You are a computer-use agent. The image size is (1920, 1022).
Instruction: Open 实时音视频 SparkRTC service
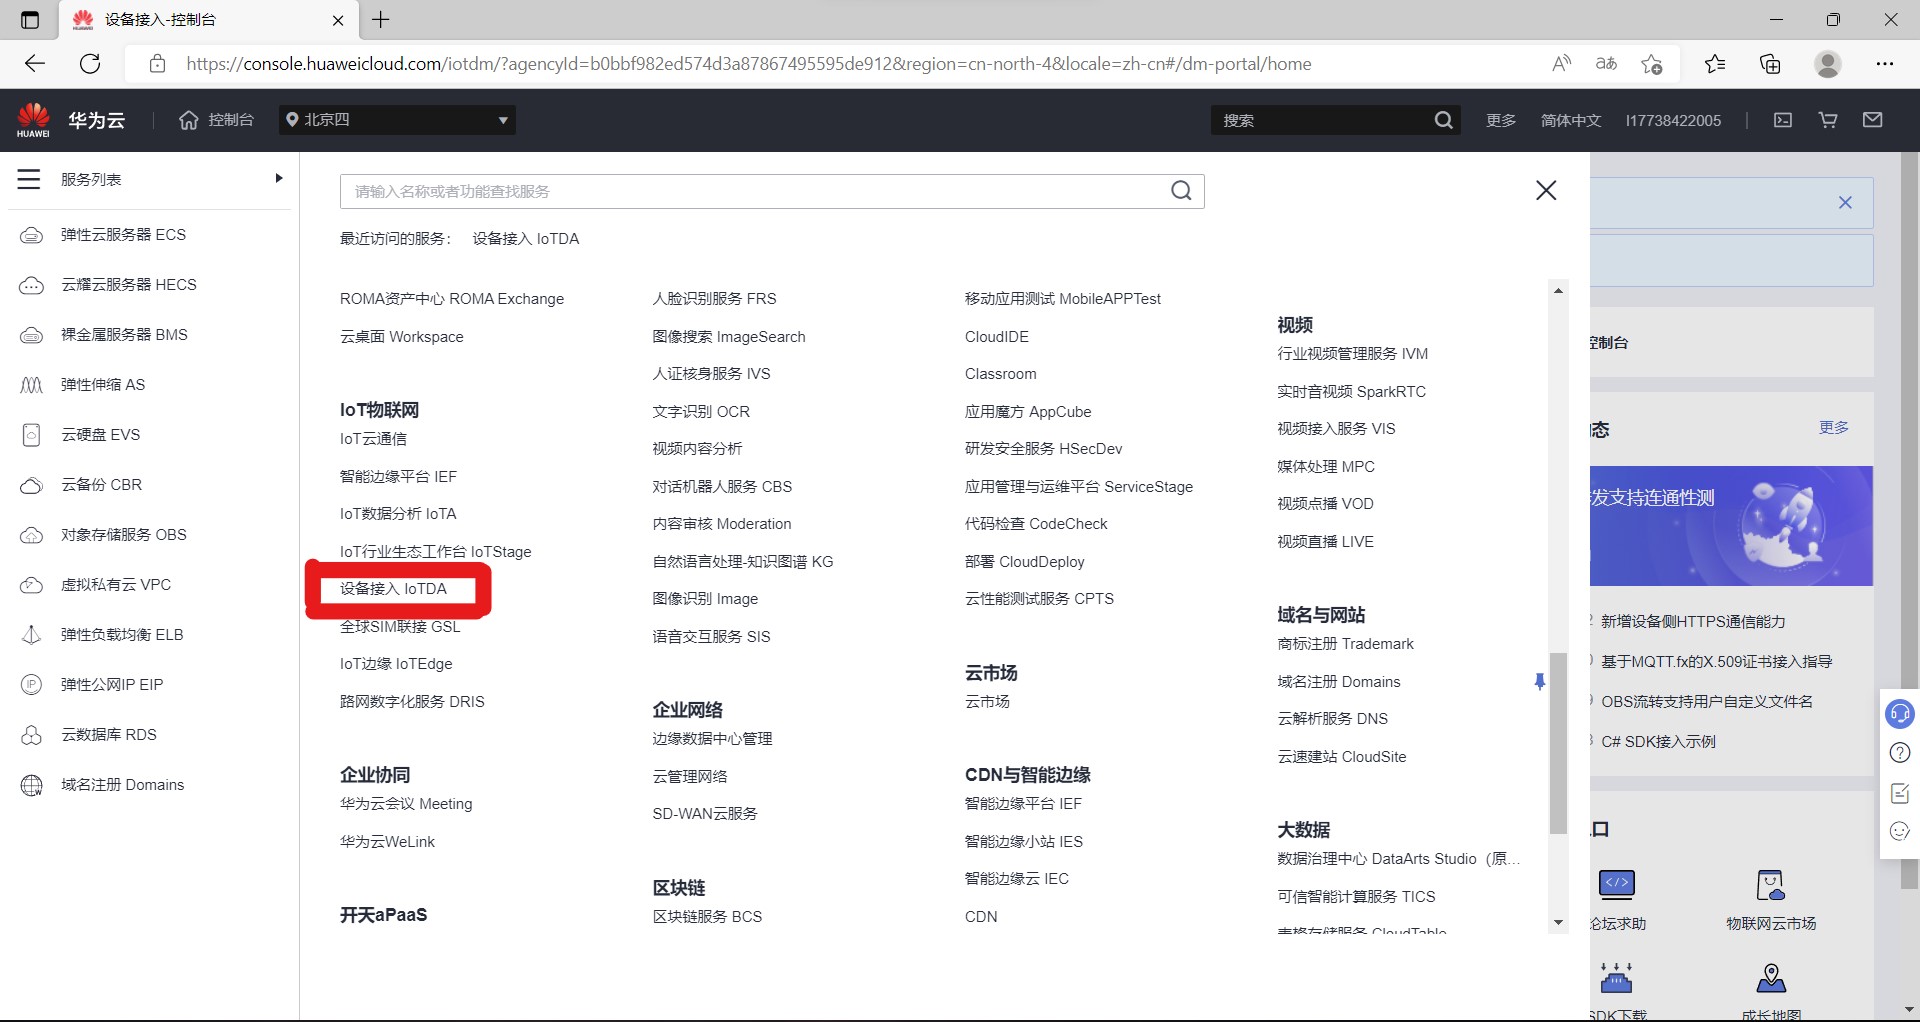1351,392
